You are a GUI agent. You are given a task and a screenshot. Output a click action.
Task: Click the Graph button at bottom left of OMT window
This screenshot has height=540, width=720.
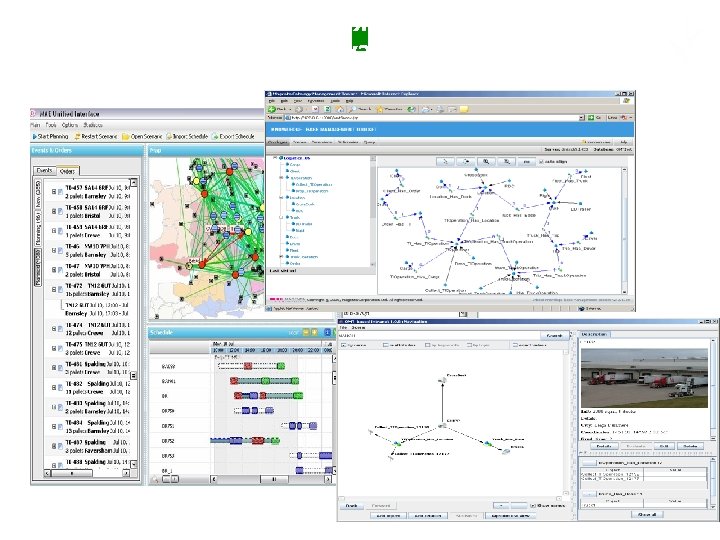(x=352, y=506)
